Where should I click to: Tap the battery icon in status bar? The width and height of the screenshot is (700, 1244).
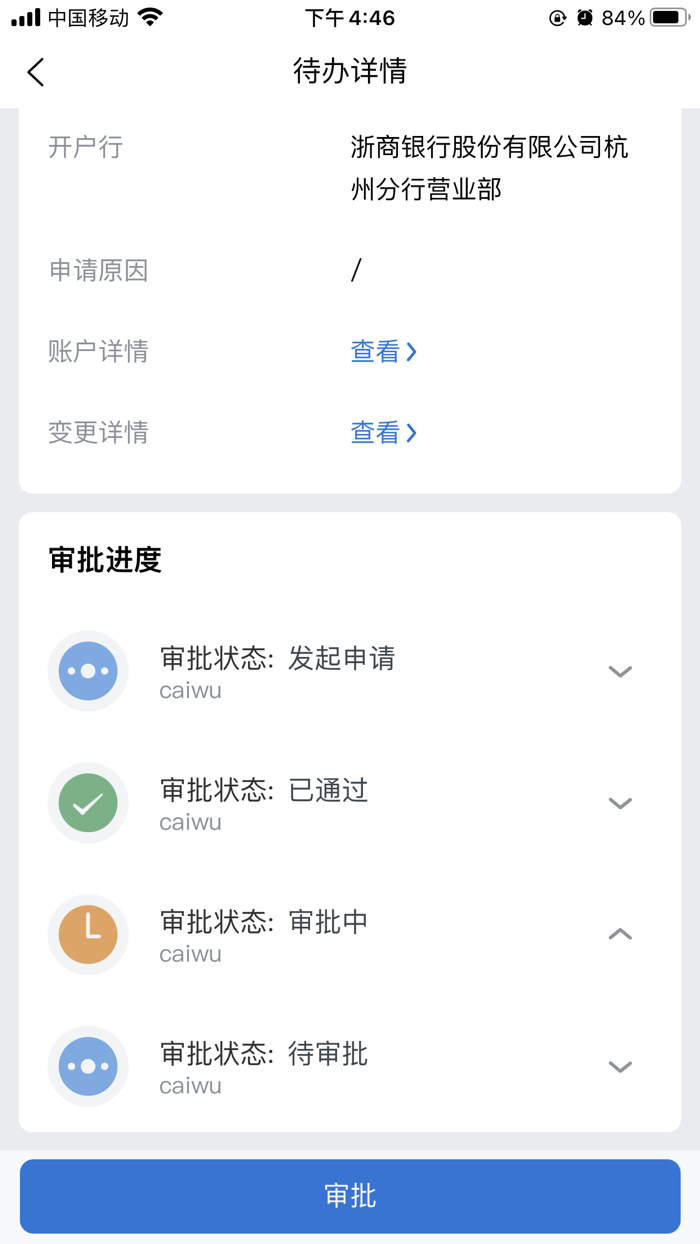click(669, 18)
